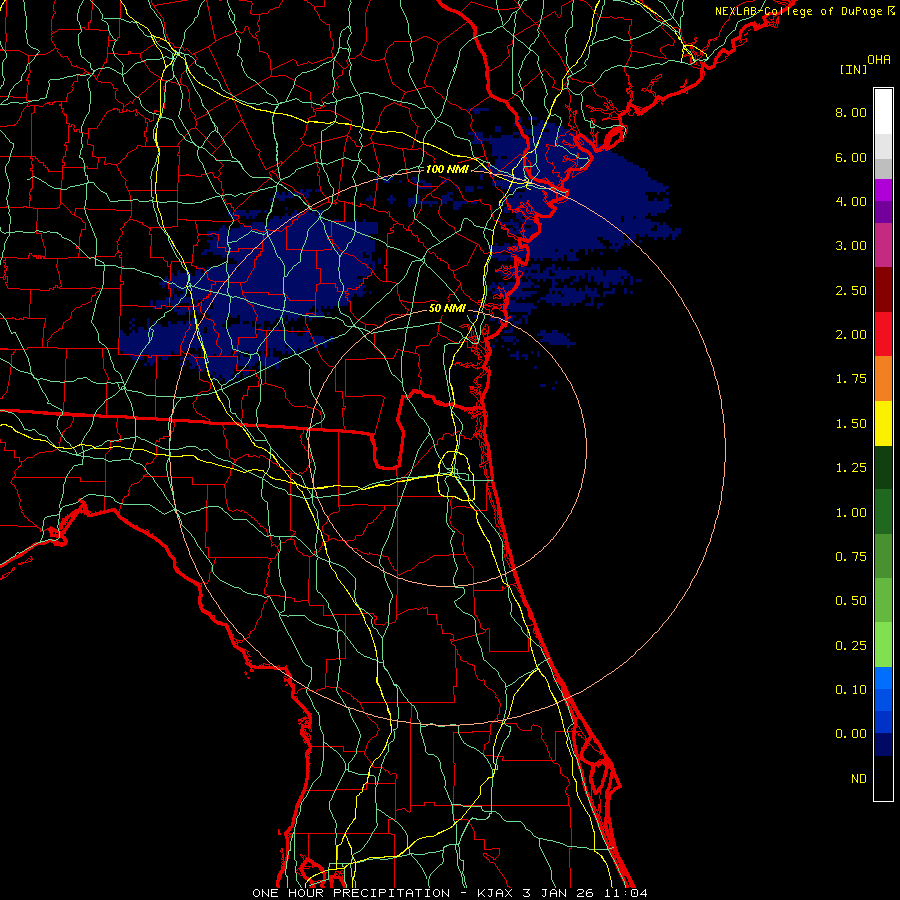
Task: Click the ONE HOUR PRECIPITATION caption text
Action: (351, 893)
